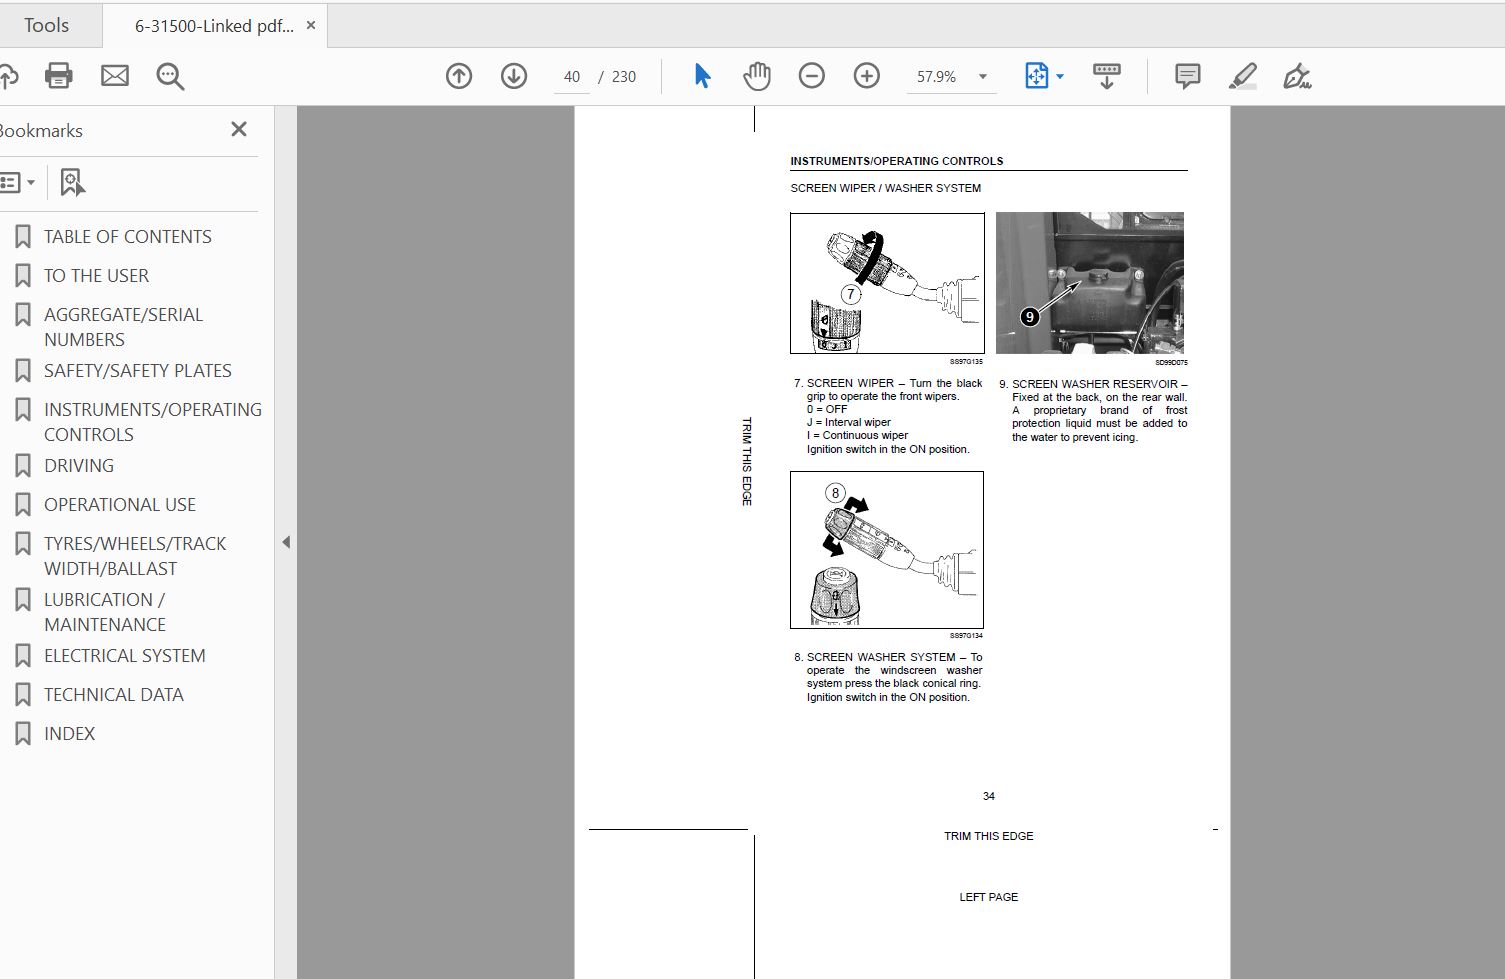Go to next page with down arrow

coord(514,76)
